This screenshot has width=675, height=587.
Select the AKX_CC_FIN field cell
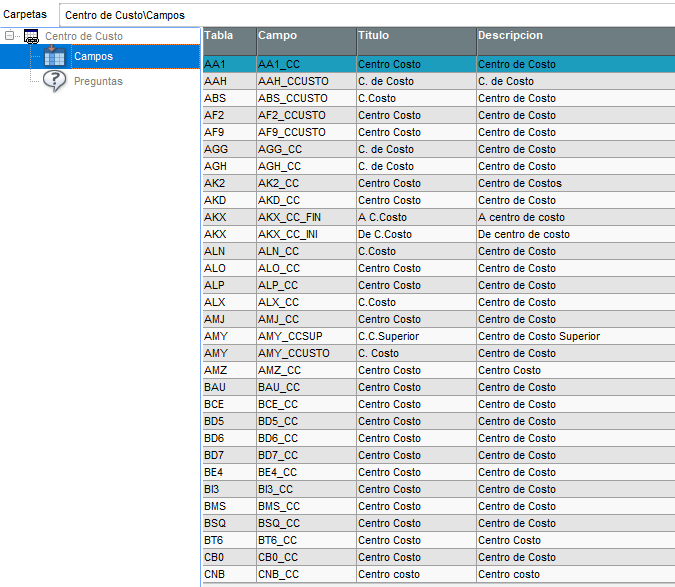coord(307,217)
